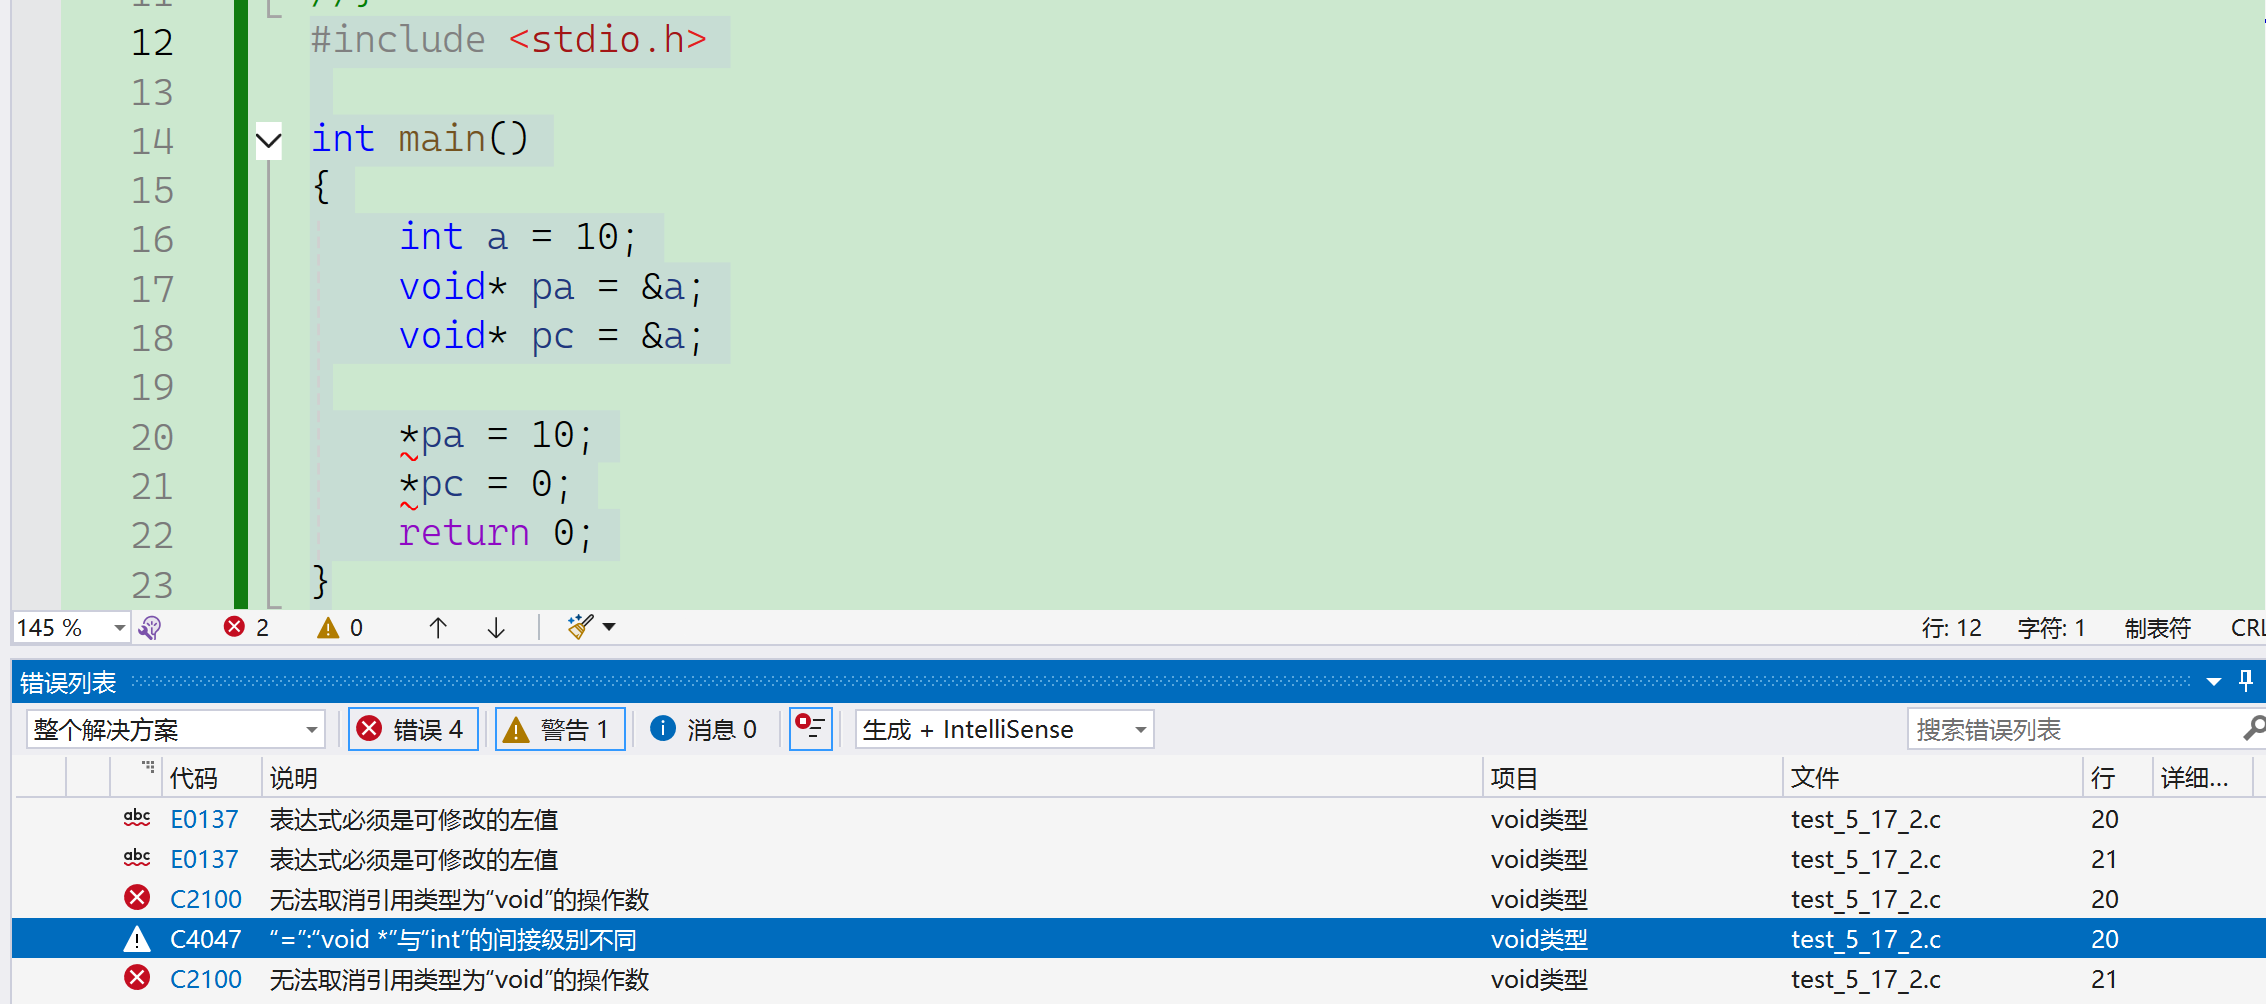Toggle the 警告 1 warnings filter
The image size is (2266, 1004).
[x=560, y=729]
